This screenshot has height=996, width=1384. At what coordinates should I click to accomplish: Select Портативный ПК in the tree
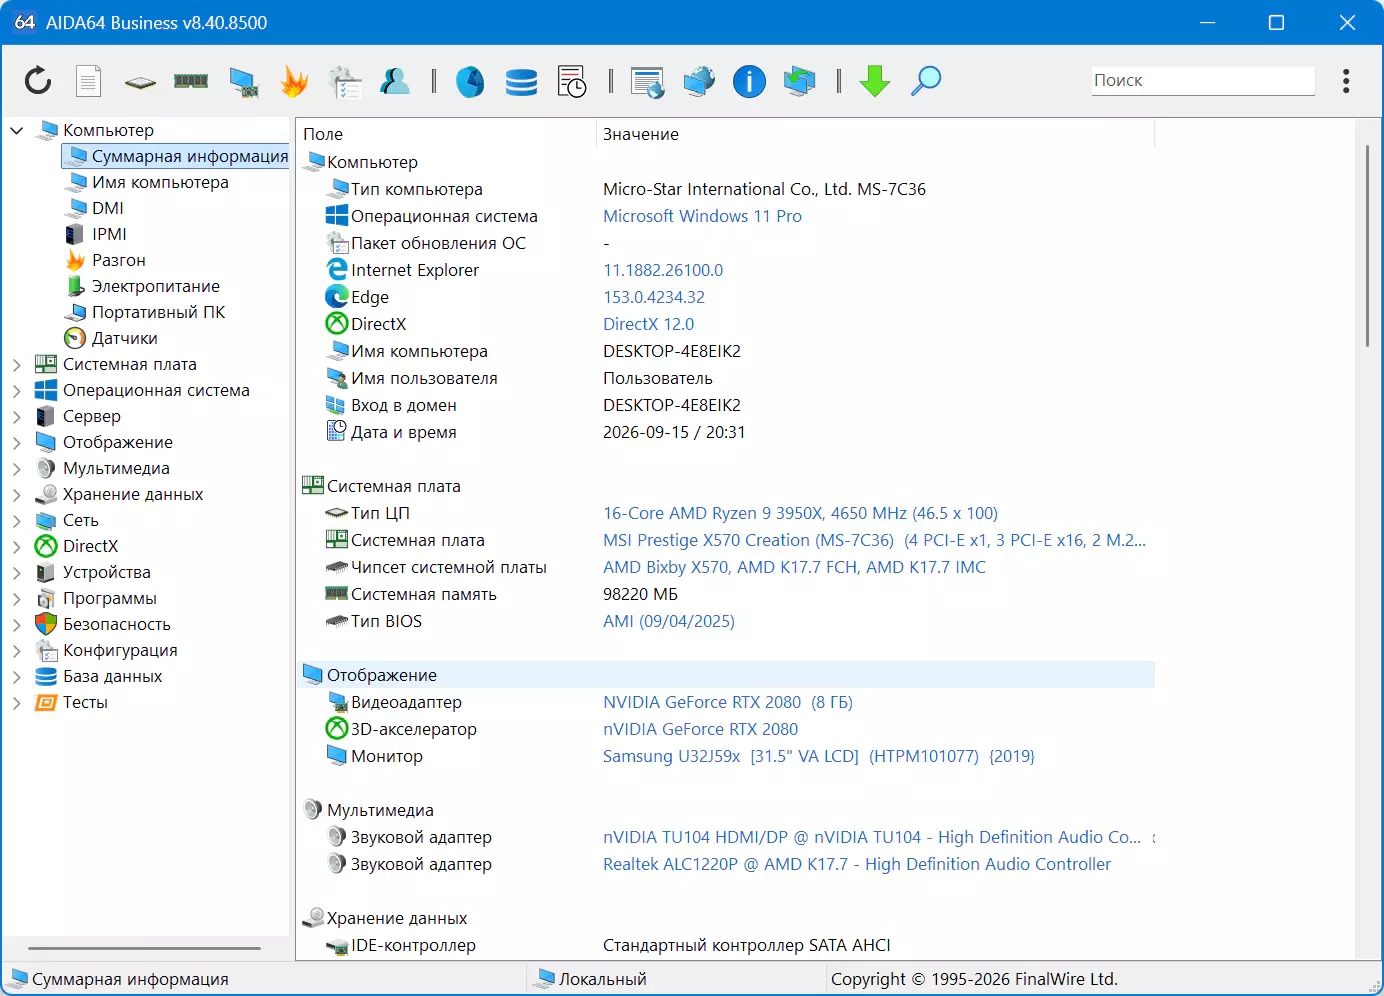pos(159,312)
